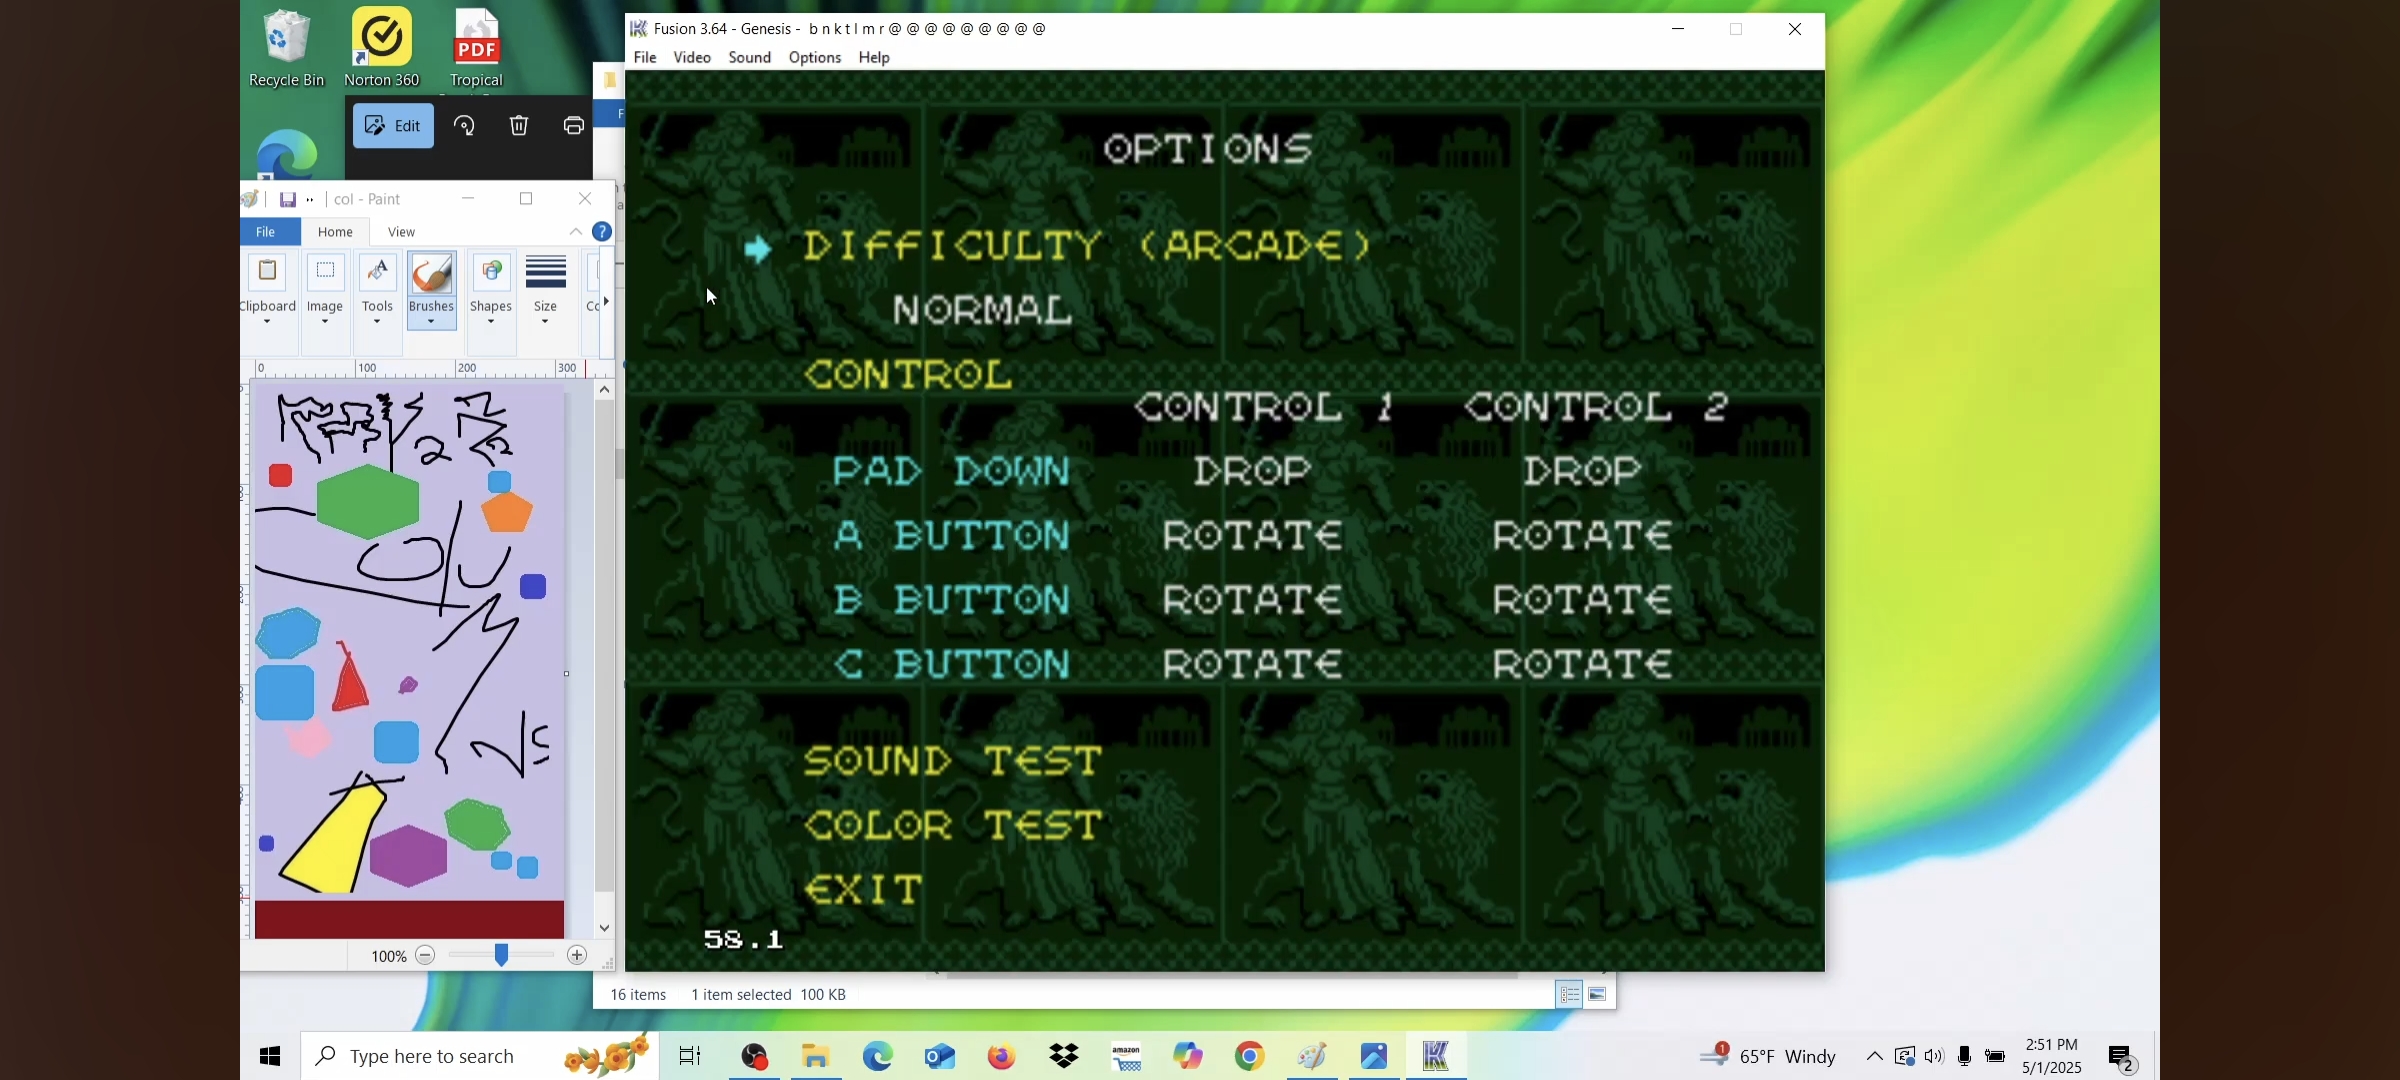
Task: Switch to details view in Explorer status bar
Action: 1570,995
